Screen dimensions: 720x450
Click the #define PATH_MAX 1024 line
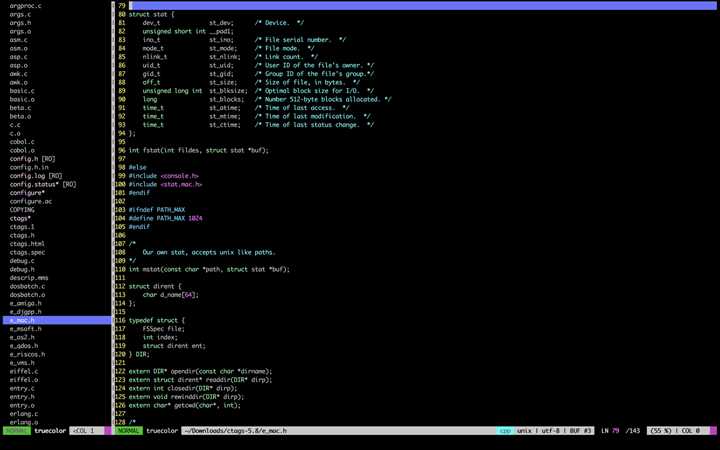click(x=165, y=218)
